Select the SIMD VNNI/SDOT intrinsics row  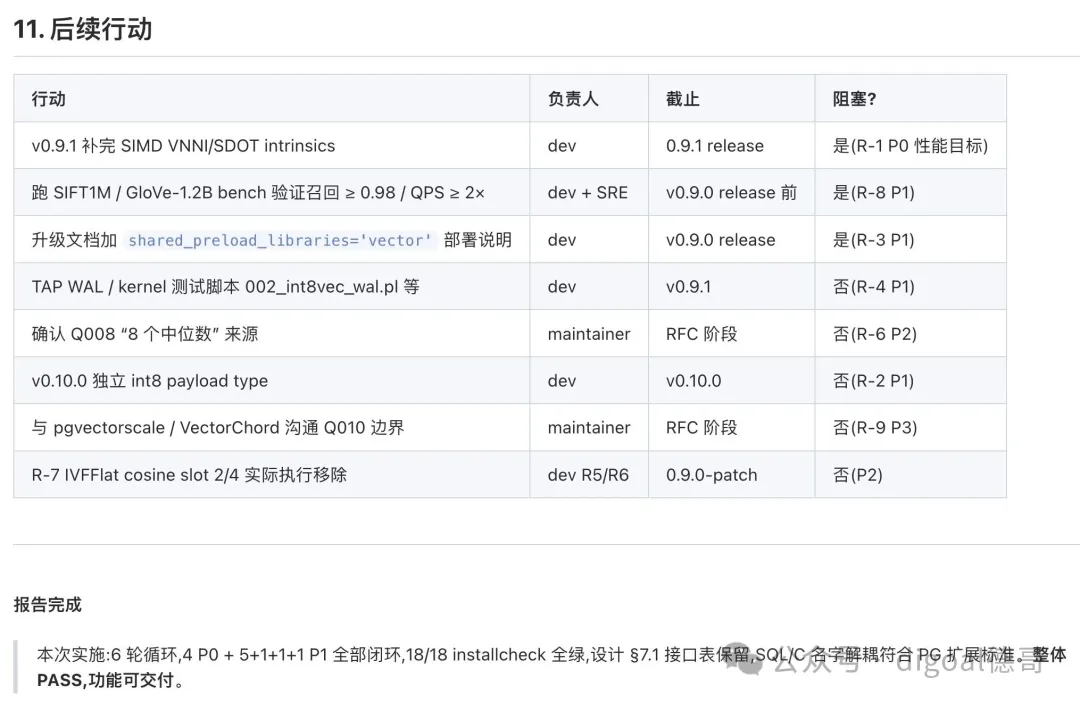pyautogui.click(x=510, y=146)
